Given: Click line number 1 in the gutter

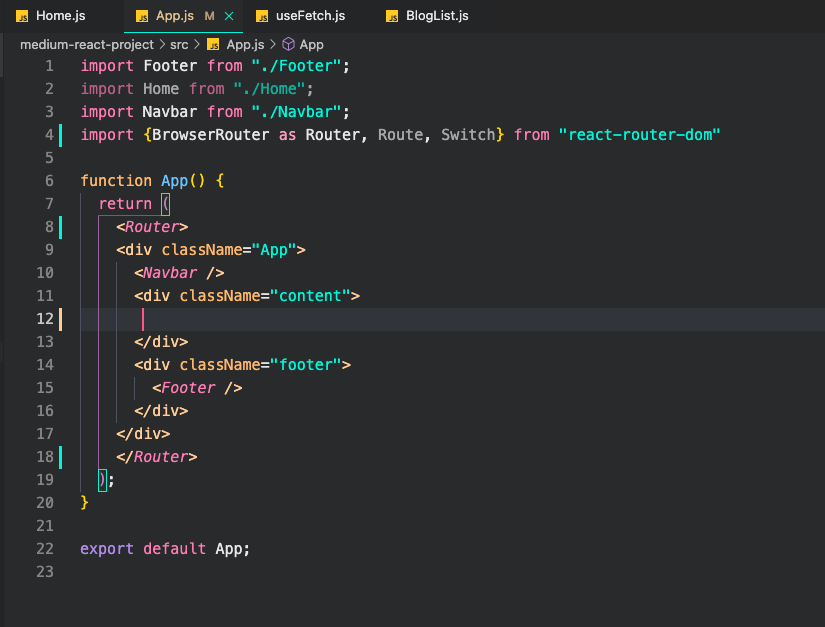Looking at the screenshot, I should point(49,66).
